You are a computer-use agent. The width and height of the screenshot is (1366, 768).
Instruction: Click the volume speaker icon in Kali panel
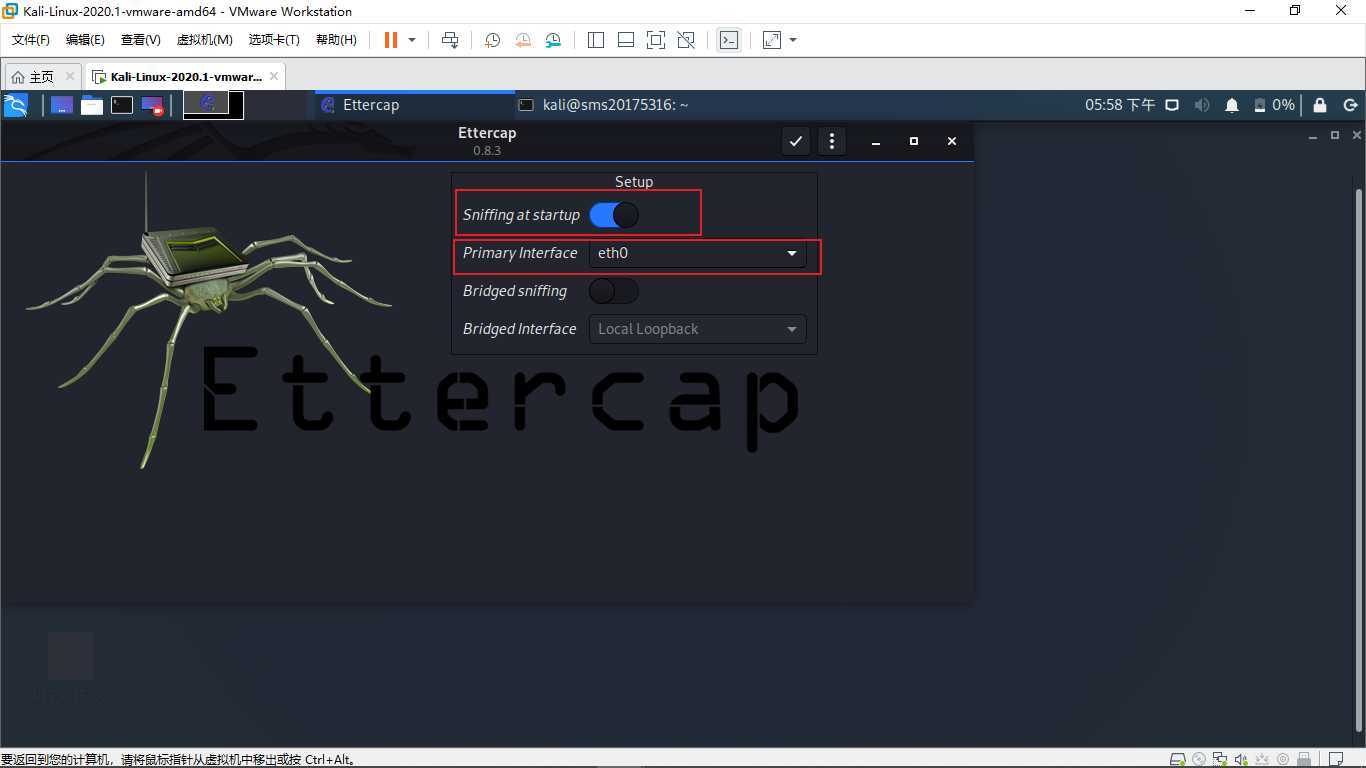(x=1202, y=105)
